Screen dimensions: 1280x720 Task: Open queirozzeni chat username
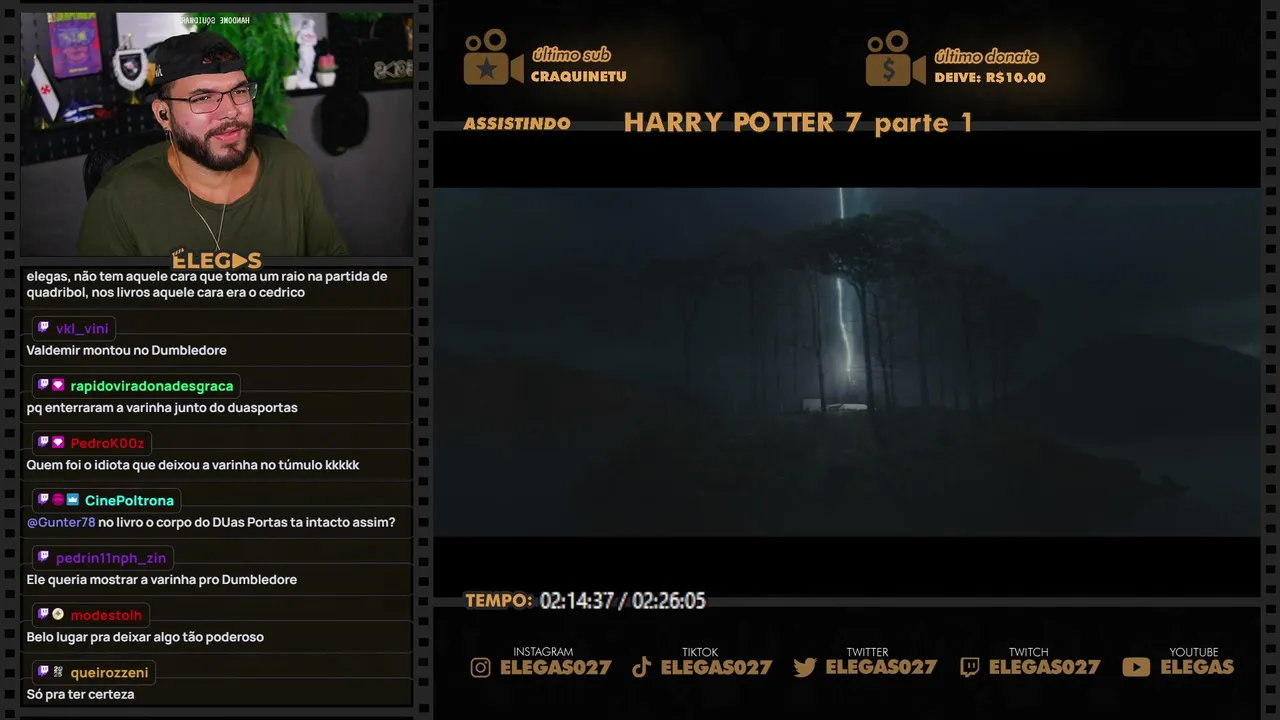pos(109,673)
